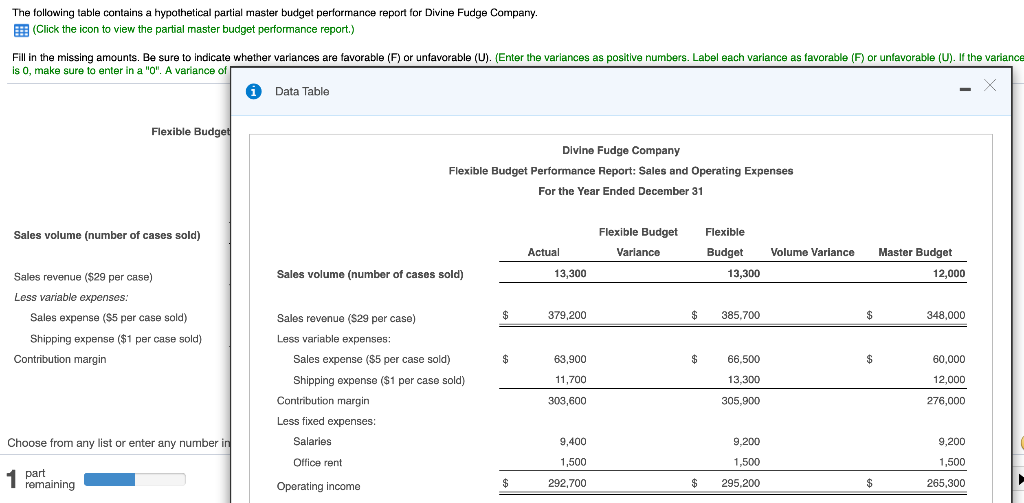Open the data table grid icon
Image resolution: width=1024 pixels, height=503 pixels.
coord(20,30)
